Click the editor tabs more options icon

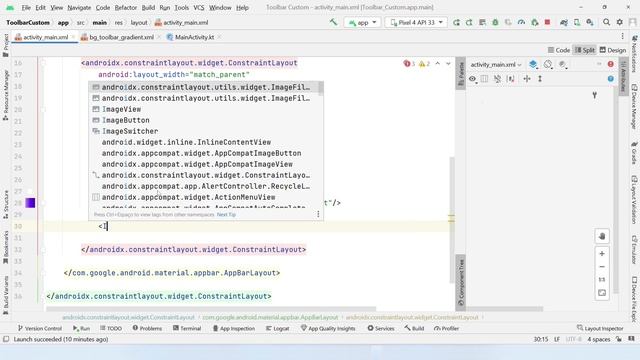[622, 37]
